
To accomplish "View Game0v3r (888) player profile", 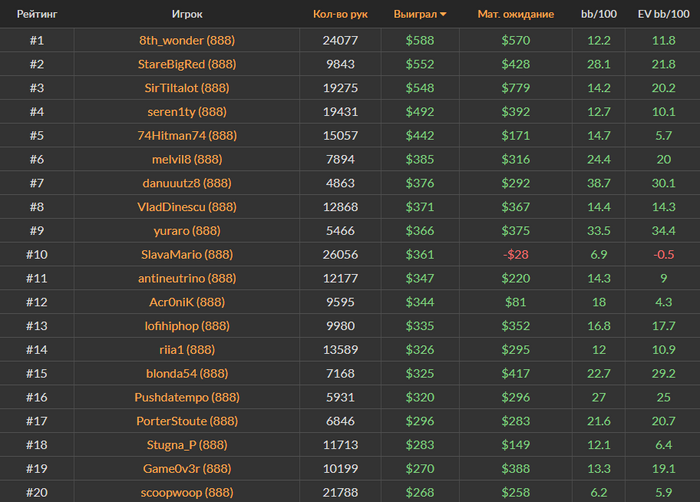I will coord(186,469).
